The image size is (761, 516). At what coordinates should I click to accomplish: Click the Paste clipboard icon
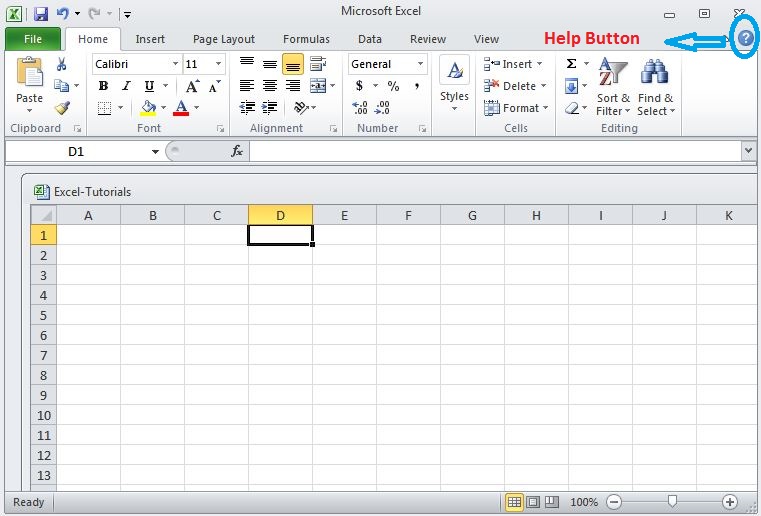tap(29, 73)
